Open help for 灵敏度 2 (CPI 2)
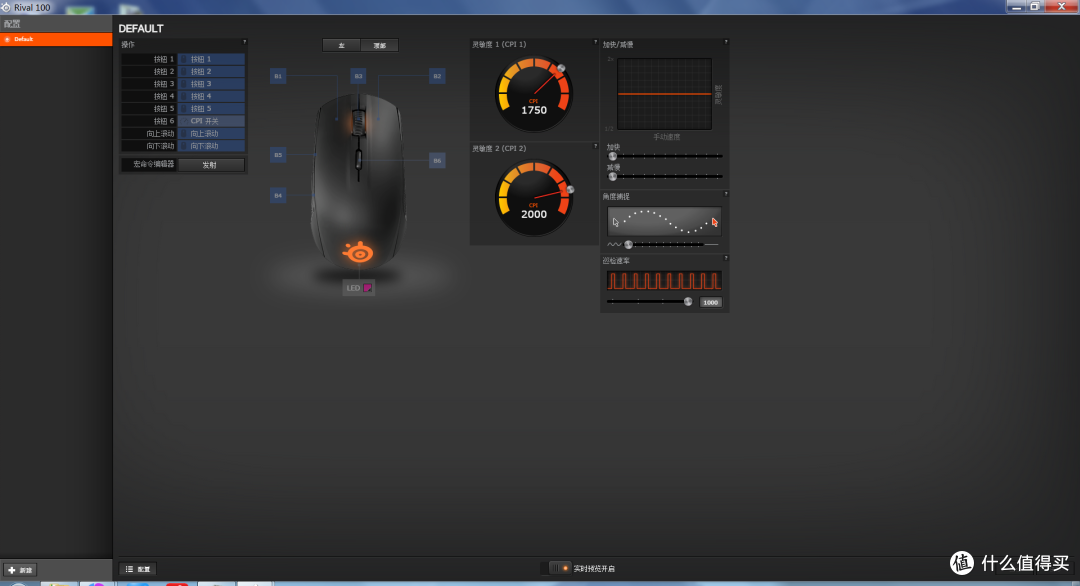 (595, 146)
